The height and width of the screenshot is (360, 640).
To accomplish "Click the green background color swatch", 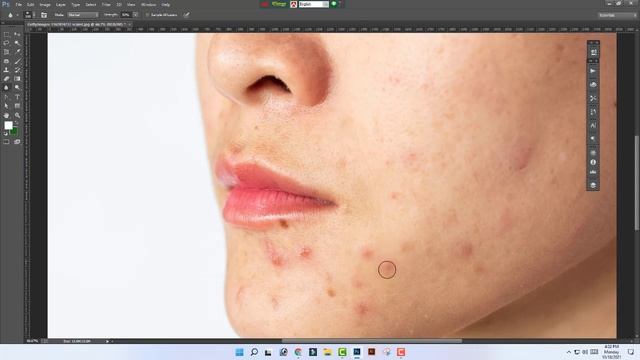I will (15, 131).
